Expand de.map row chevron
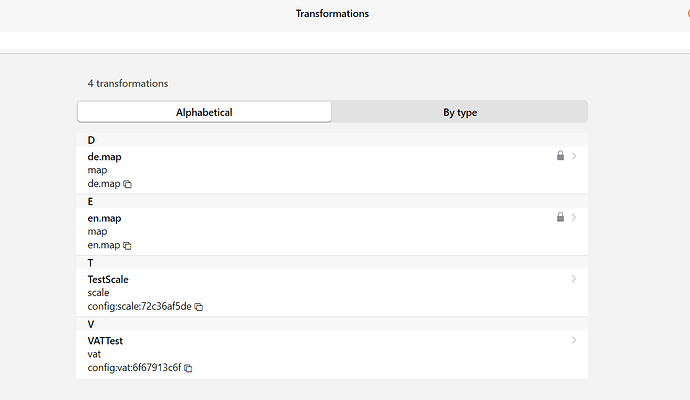Viewport: 690px width, 400px height. click(574, 156)
